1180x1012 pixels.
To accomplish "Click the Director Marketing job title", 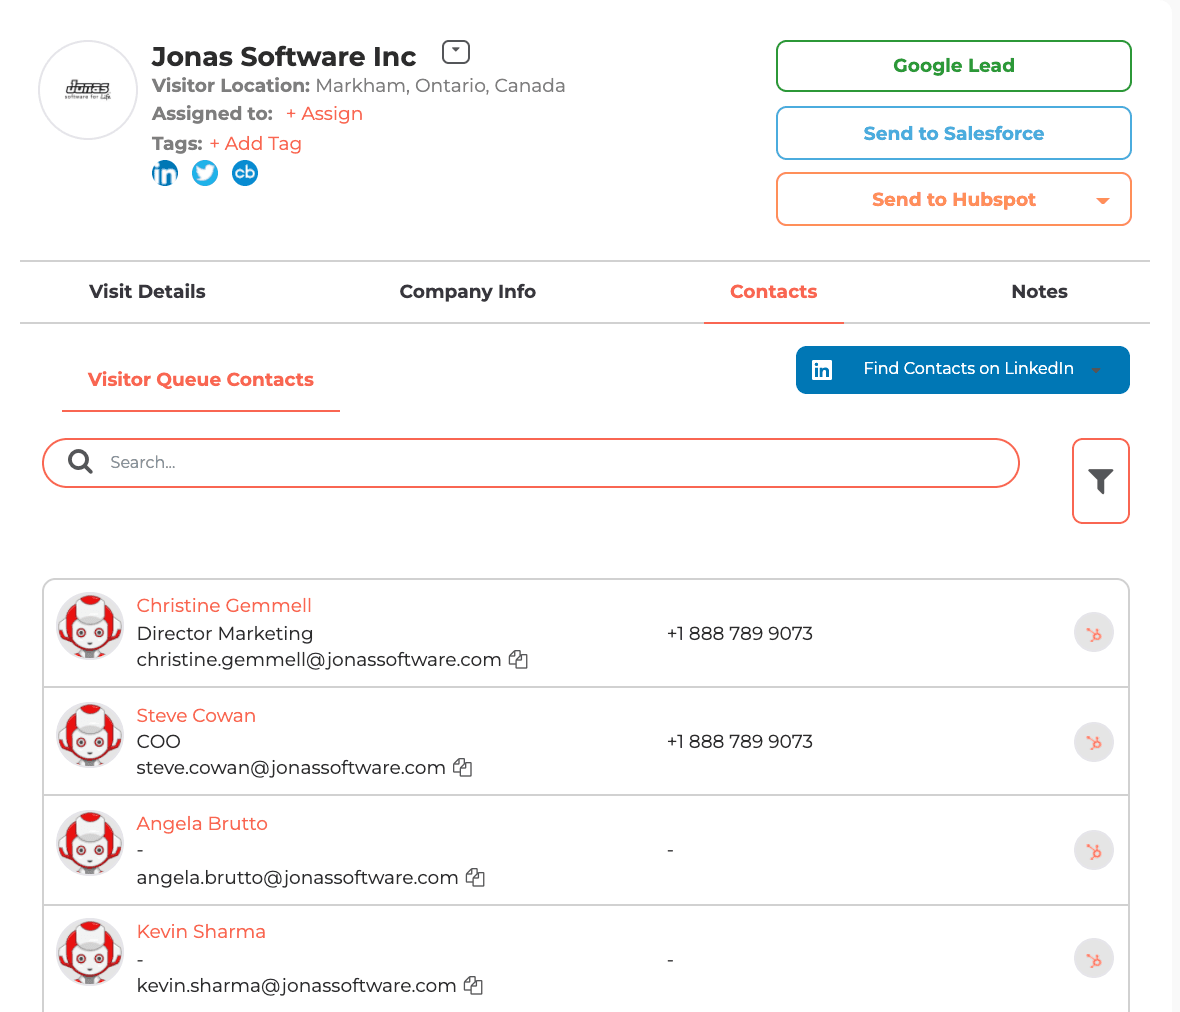I will (225, 634).
